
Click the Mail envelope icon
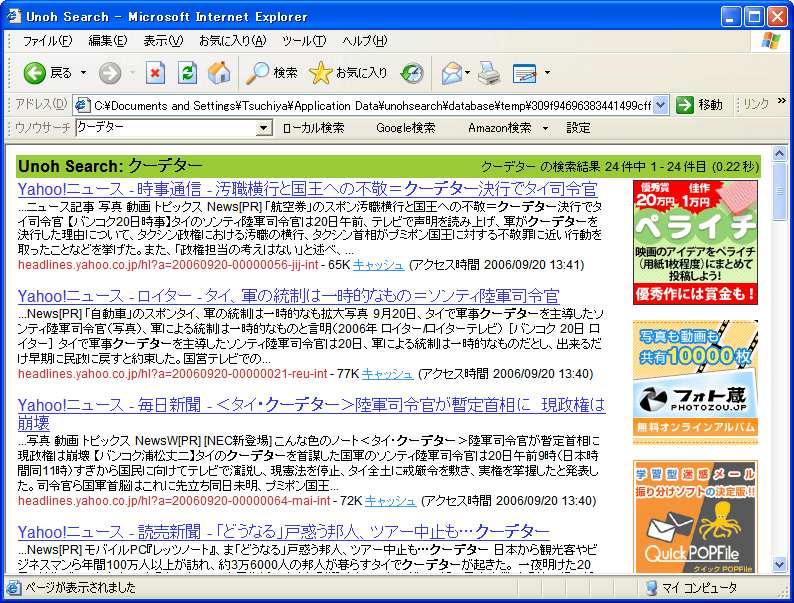pyautogui.click(x=452, y=73)
